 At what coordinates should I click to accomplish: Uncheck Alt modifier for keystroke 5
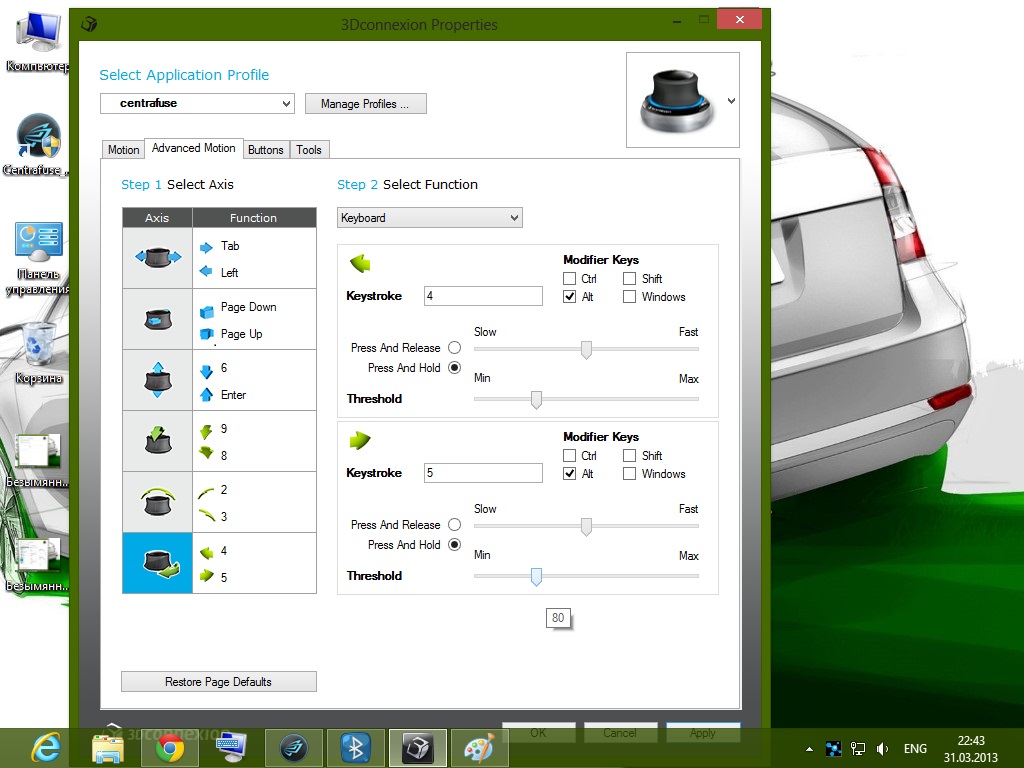pos(570,474)
